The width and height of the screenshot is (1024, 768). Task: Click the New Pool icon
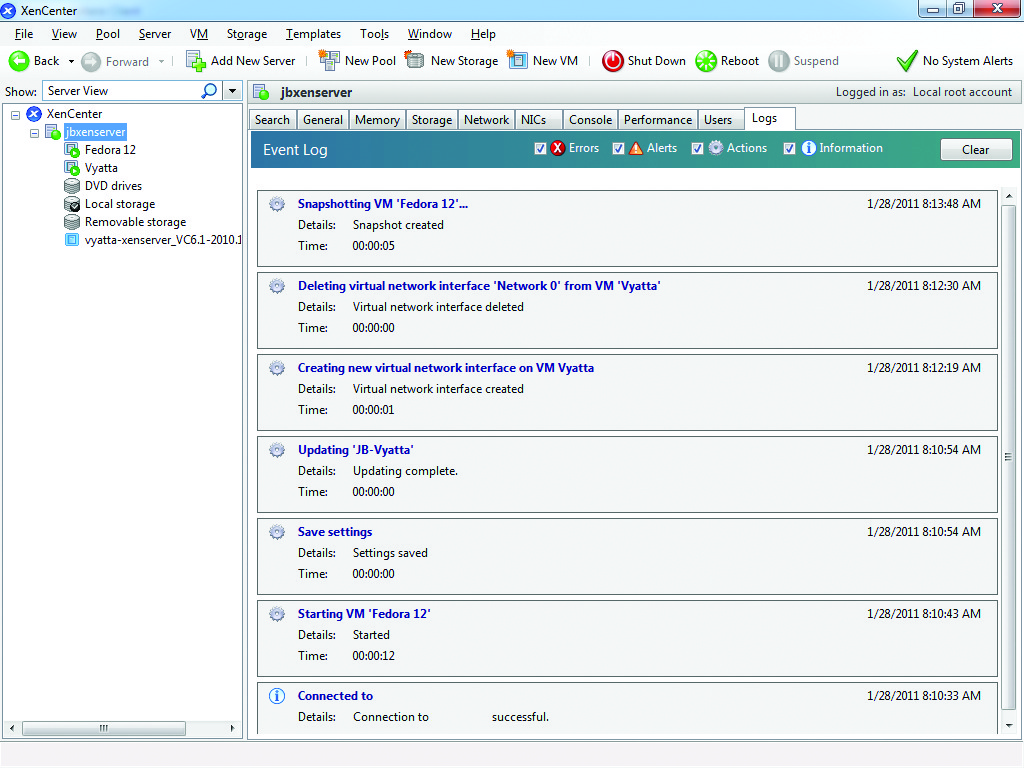point(328,60)
